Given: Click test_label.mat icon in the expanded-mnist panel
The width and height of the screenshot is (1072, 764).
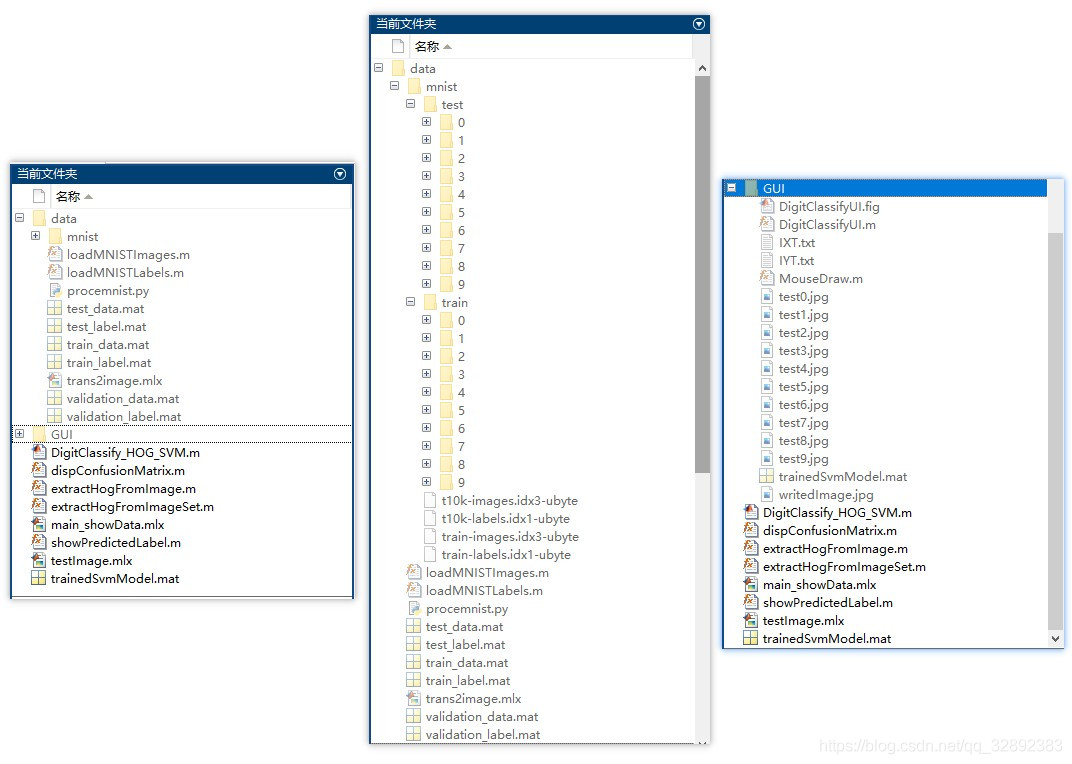Looking at the screenshot, I should point(414,644).
